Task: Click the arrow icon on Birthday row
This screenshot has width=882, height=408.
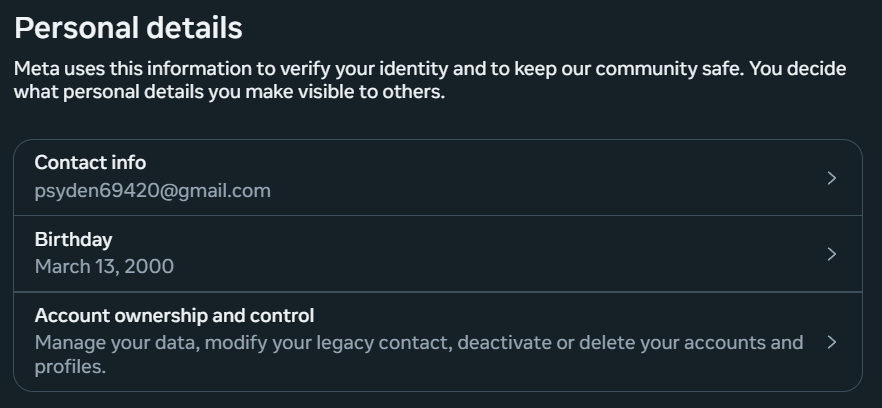Action: (x=832, y=254)
